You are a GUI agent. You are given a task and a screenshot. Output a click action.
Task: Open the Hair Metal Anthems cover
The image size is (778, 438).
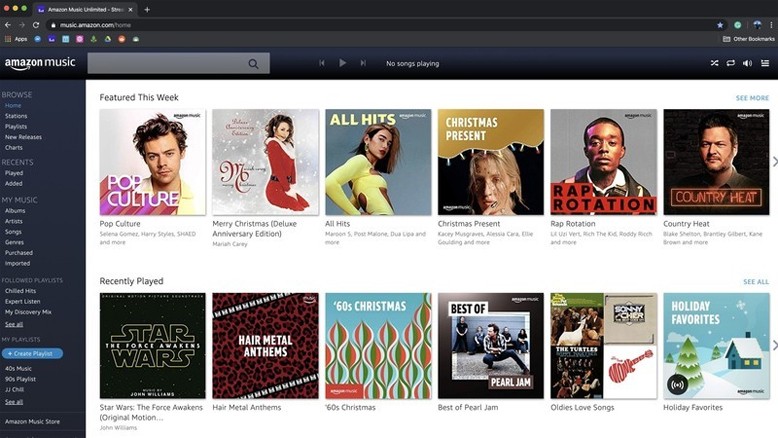pos(265,346)
